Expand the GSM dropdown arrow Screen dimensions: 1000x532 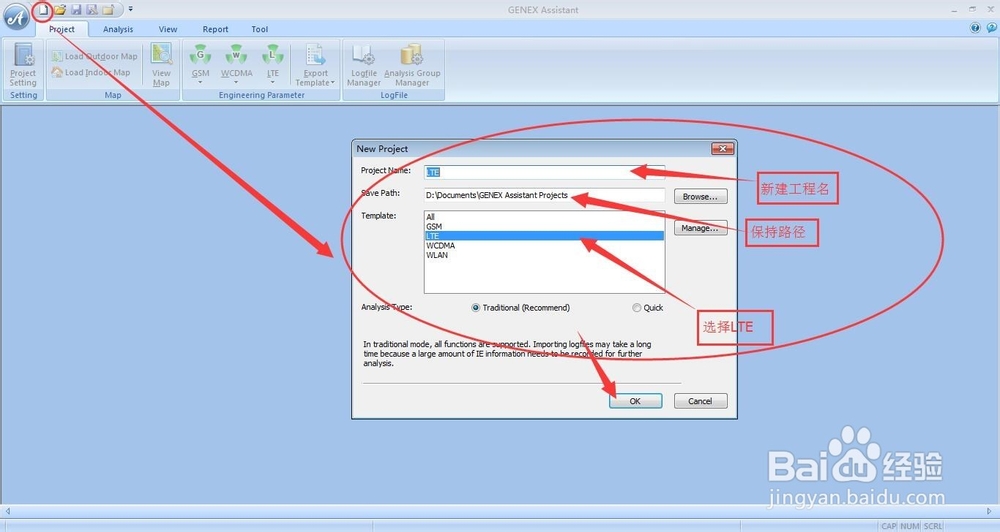200,82
